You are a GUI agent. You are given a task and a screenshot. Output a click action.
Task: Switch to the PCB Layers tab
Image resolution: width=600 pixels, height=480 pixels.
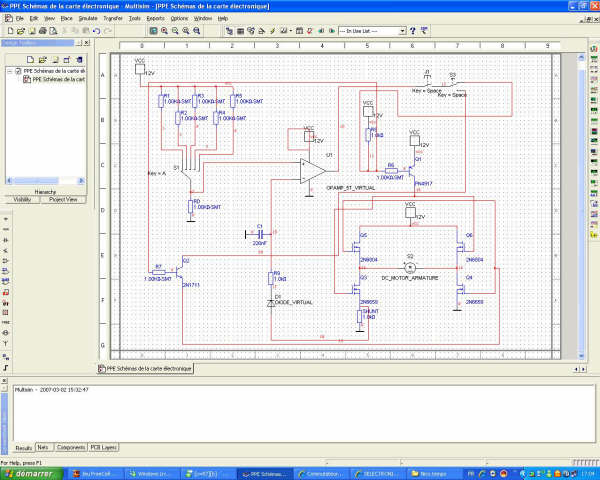105,447
